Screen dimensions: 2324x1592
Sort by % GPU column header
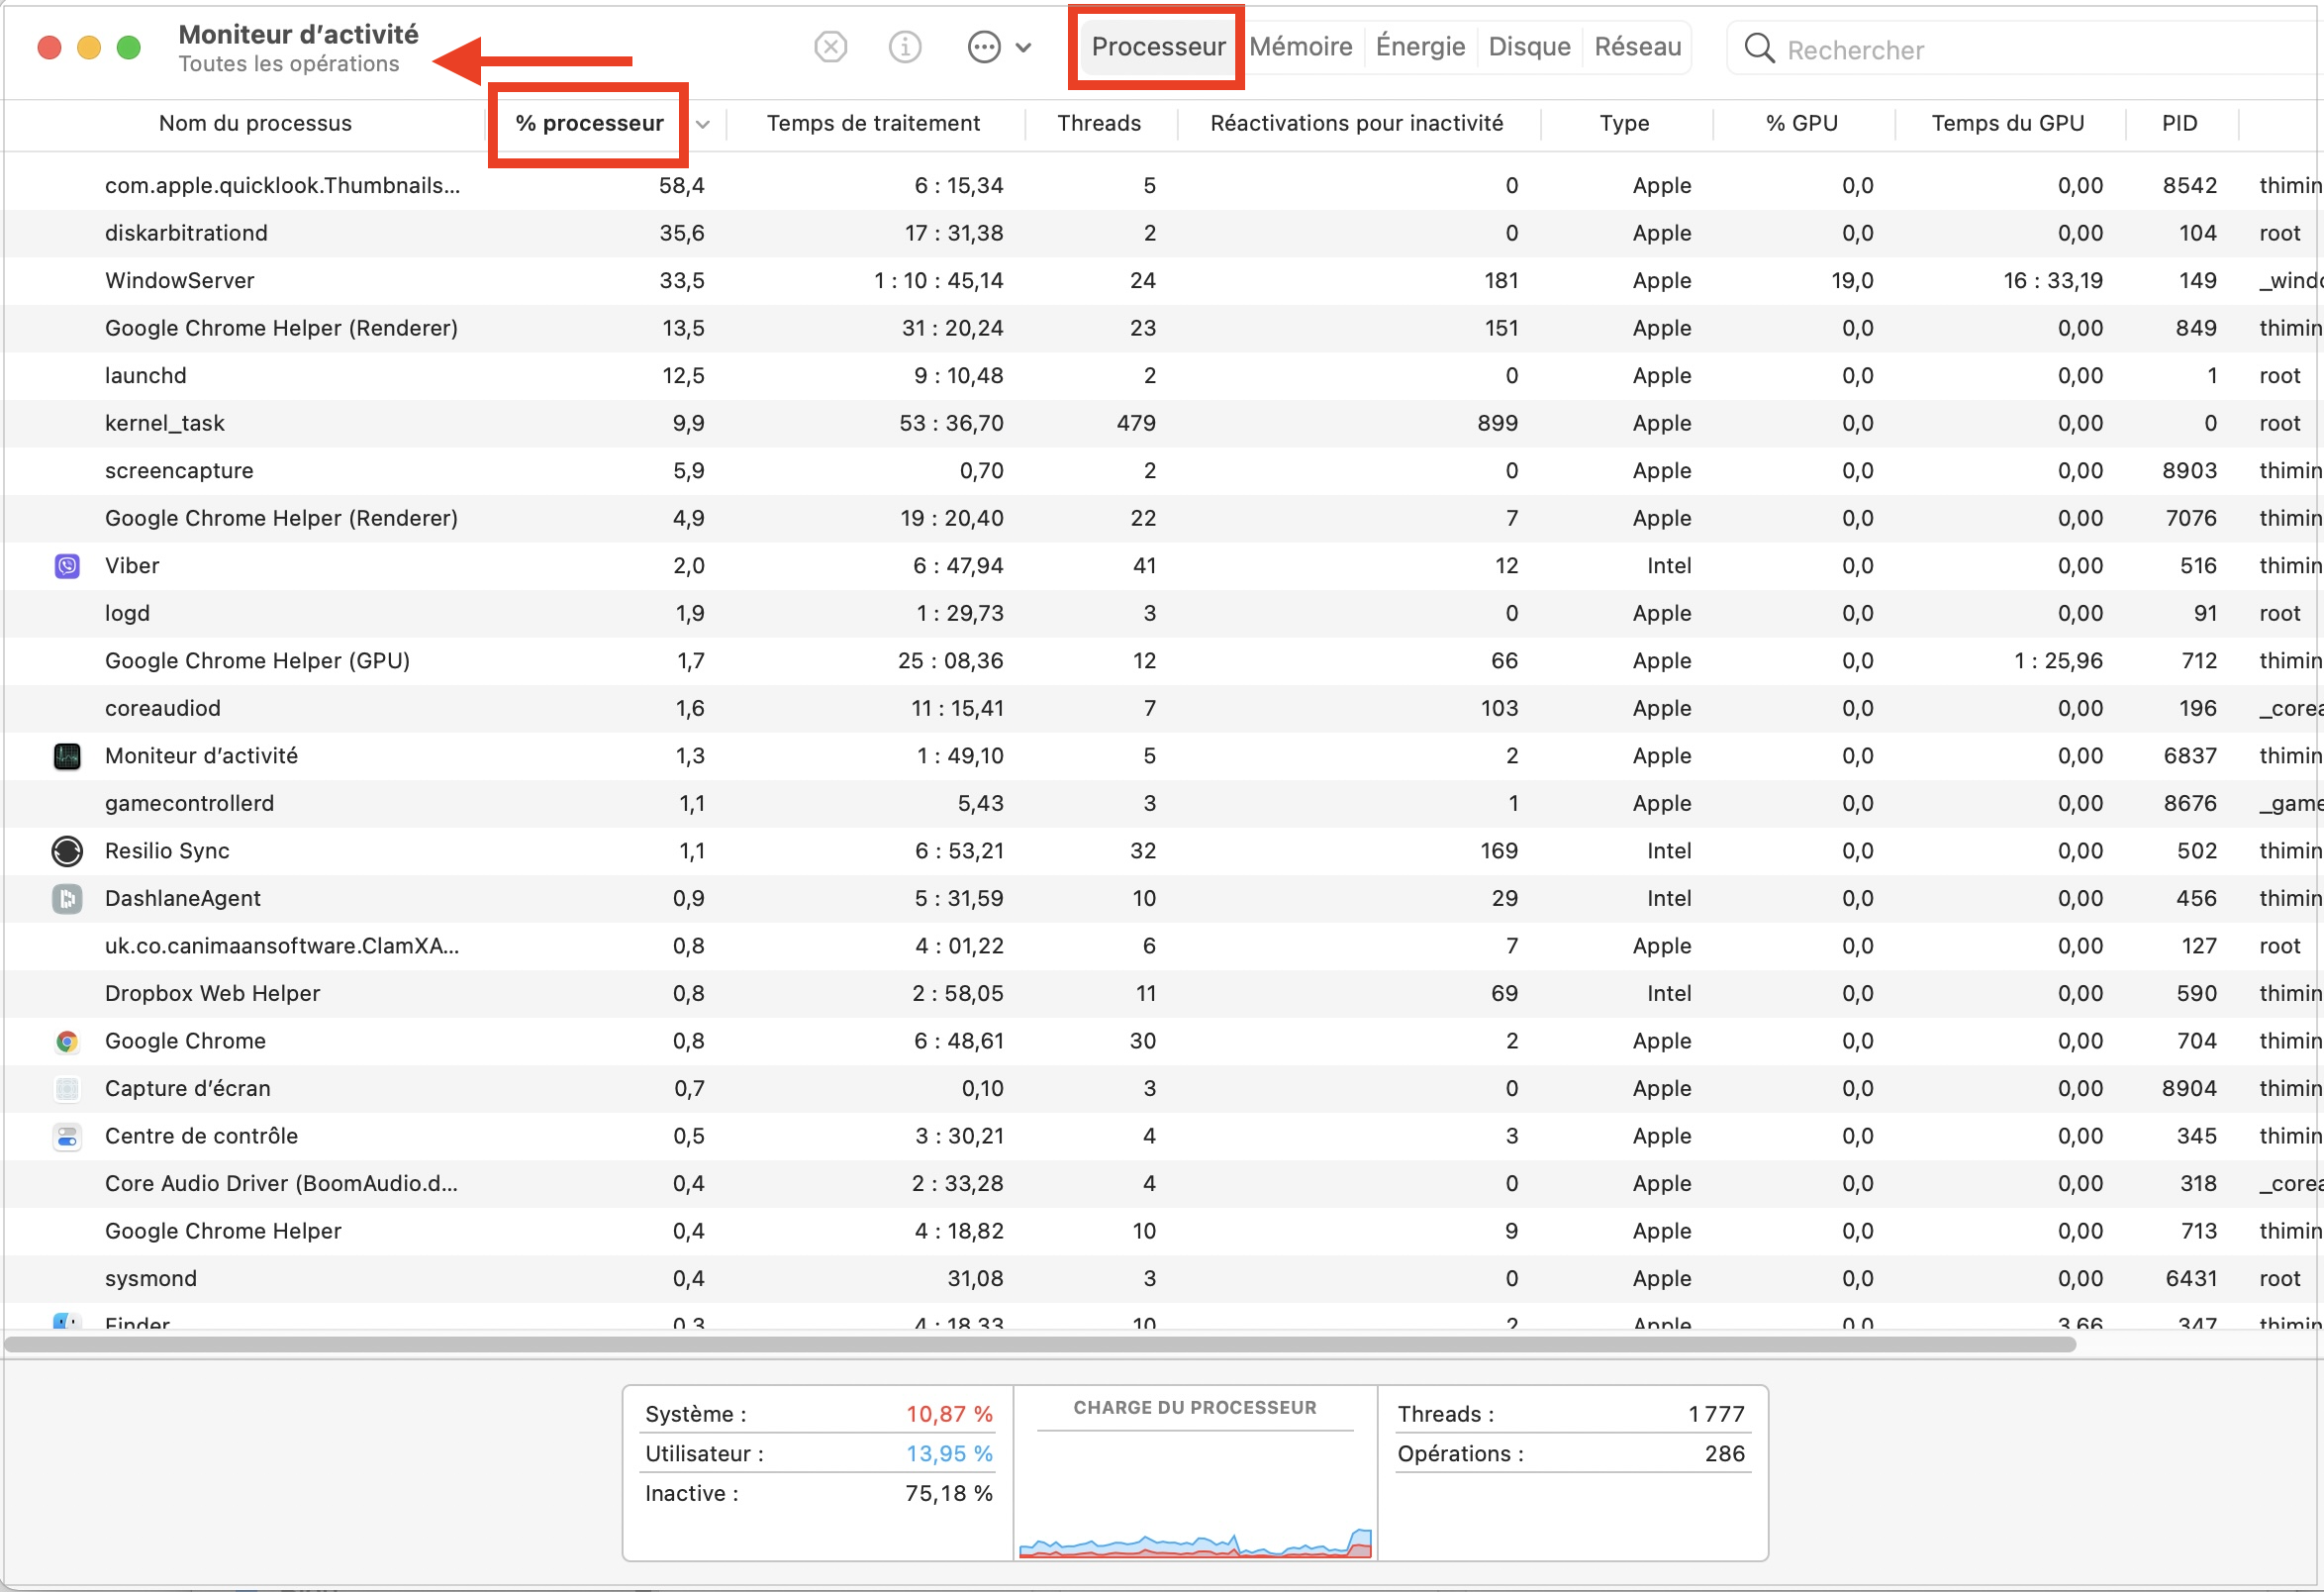pyautogui.click(x=1801, y=123)
